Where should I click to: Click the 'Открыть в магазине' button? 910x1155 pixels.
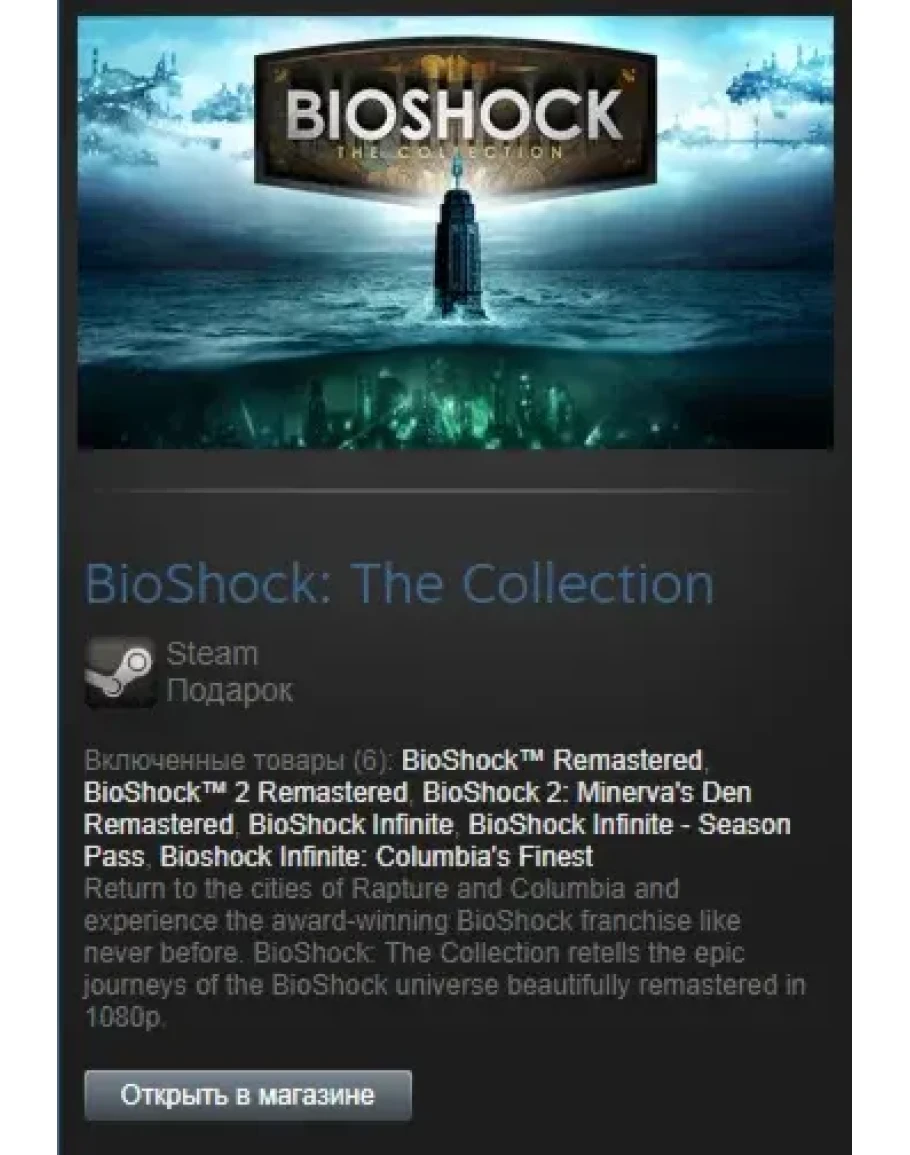point(248,1095)
